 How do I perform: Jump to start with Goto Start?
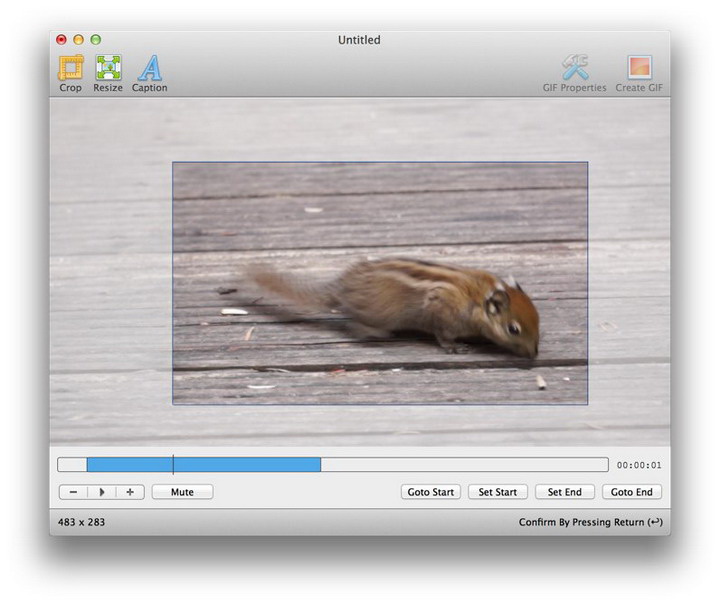[x=430, y=492]
